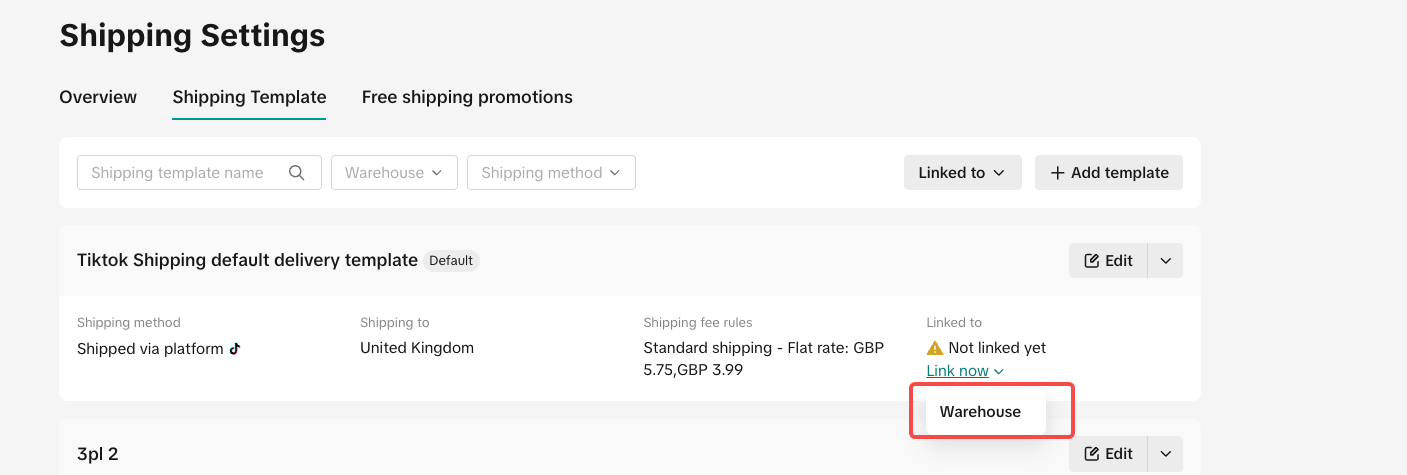Screen dimensions: 1407x475
Task: Select the Shipping Template tab
Action: tap(249, 97)
